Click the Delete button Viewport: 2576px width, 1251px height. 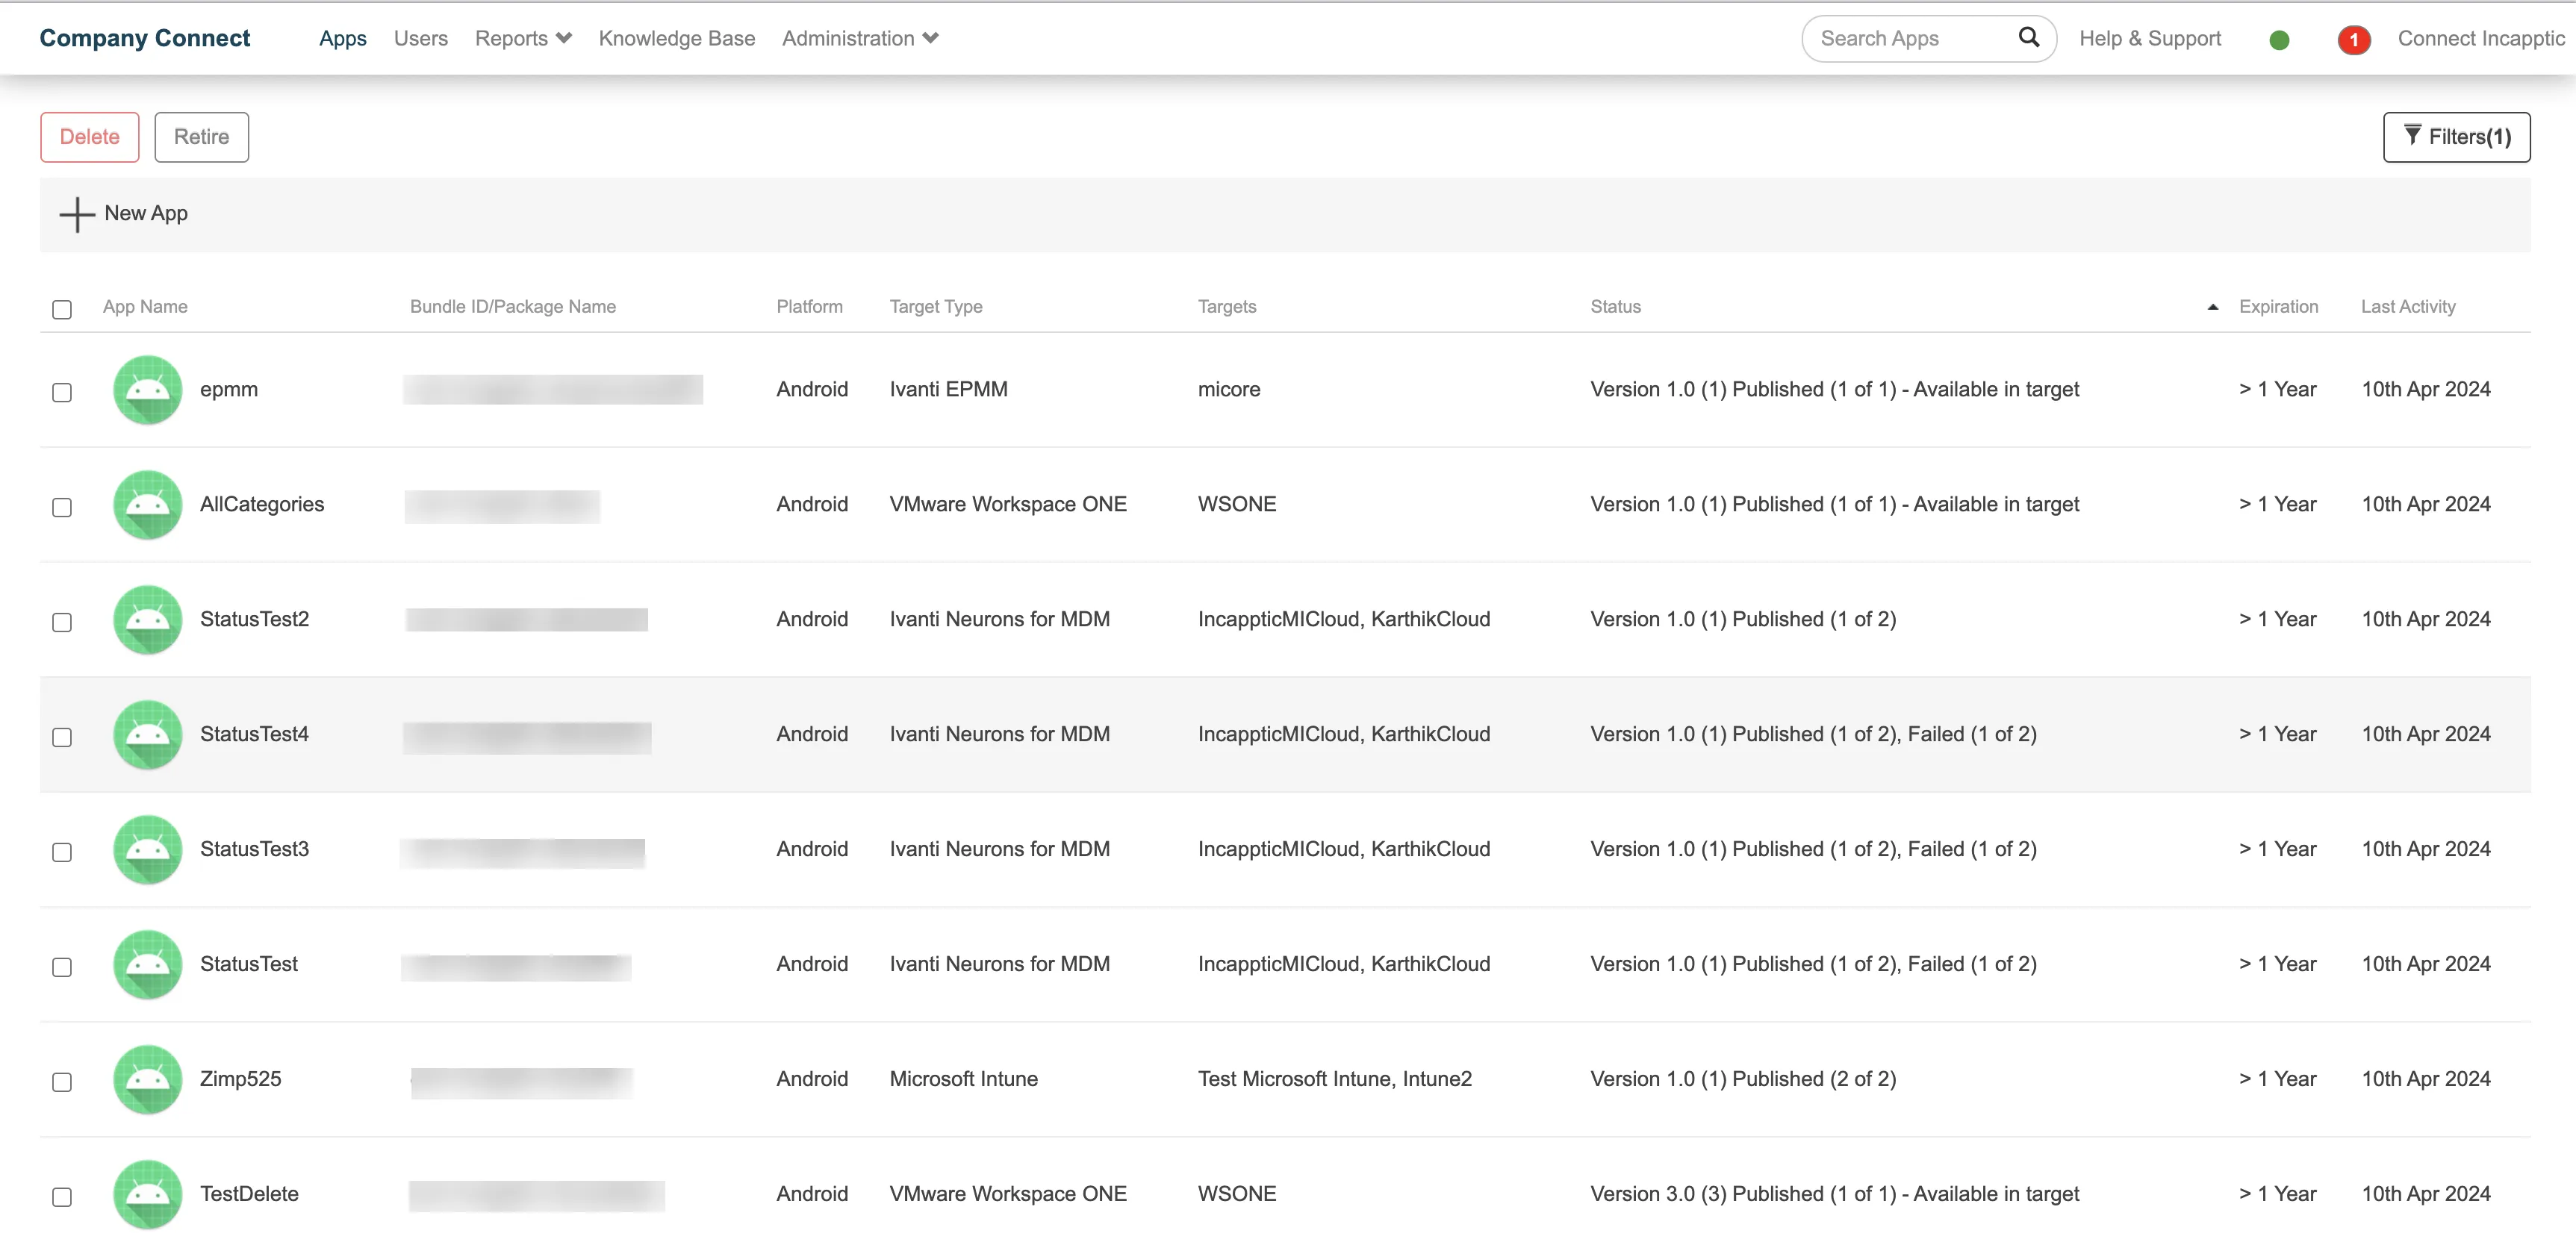pos(90,137)
